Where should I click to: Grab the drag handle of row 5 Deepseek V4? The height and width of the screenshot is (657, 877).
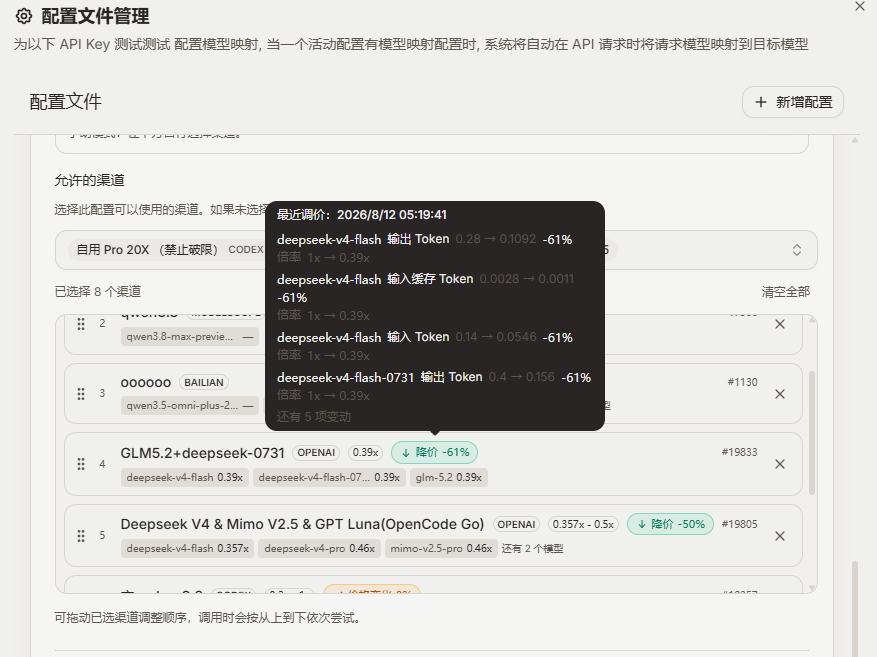81,536
